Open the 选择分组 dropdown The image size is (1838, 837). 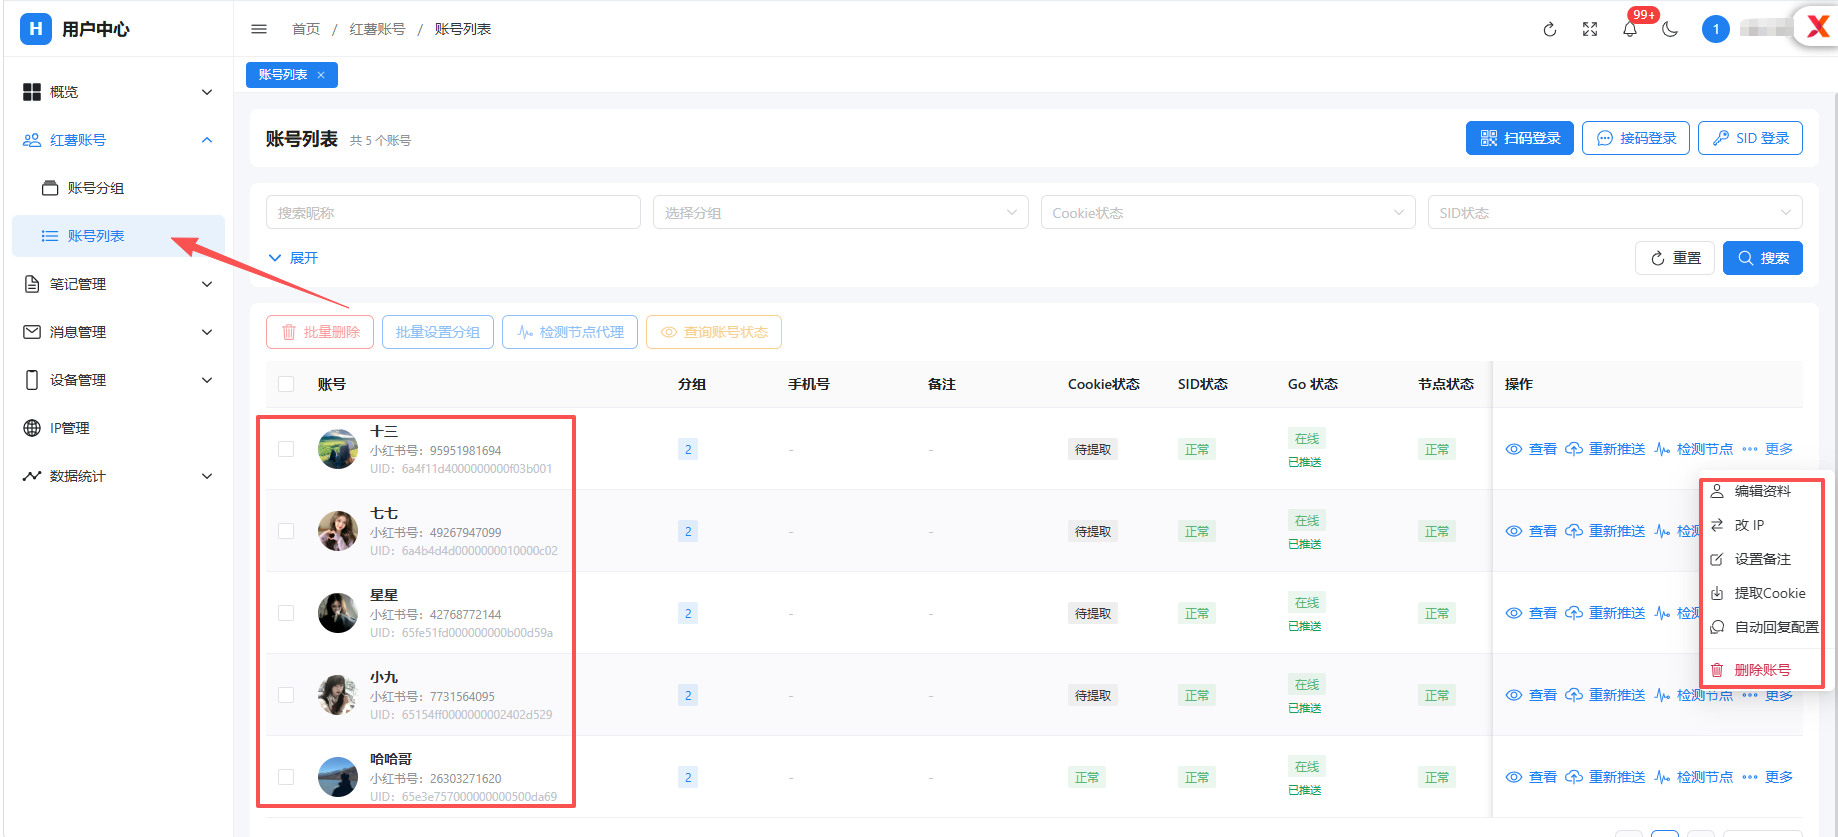(x=840, y=212)
